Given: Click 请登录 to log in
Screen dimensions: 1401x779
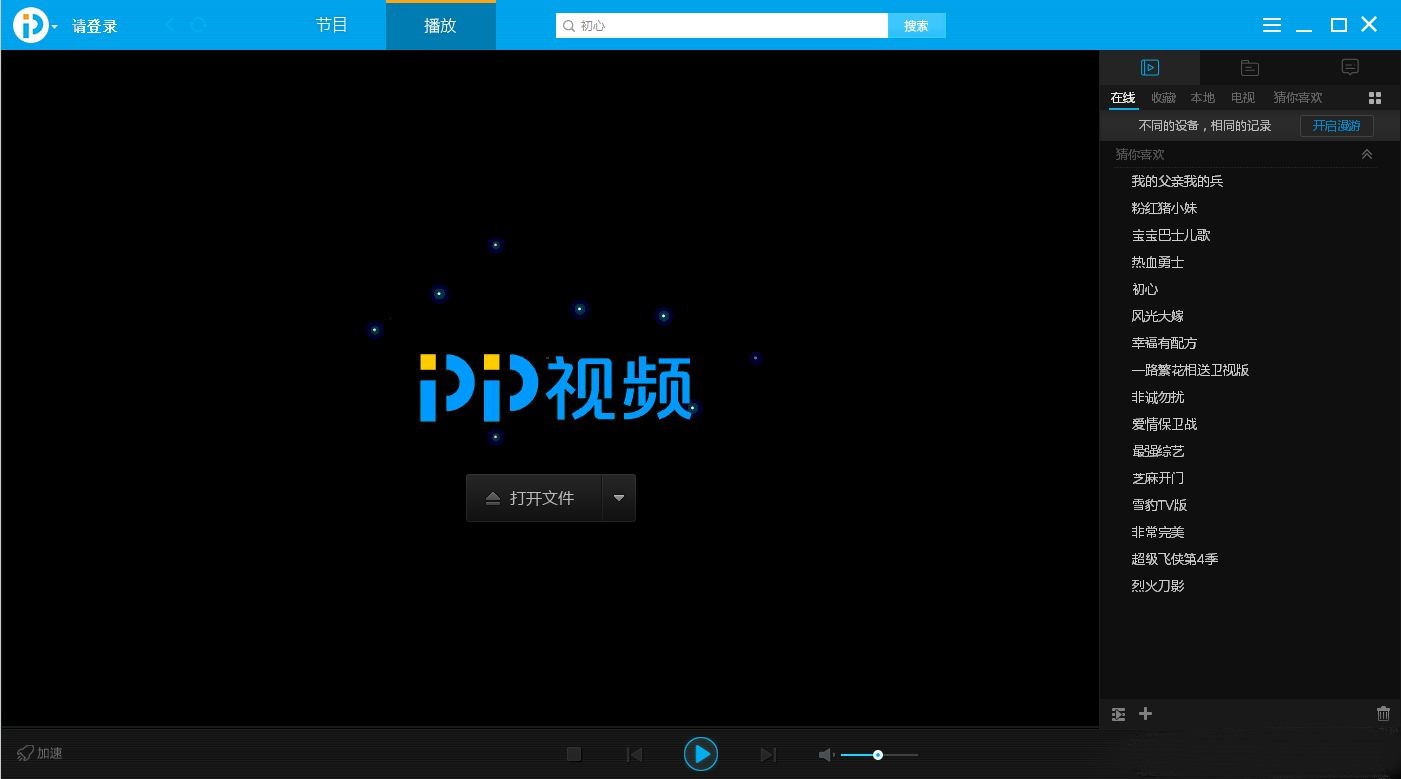Looking at the screenshot, I should tap(95, 26).
